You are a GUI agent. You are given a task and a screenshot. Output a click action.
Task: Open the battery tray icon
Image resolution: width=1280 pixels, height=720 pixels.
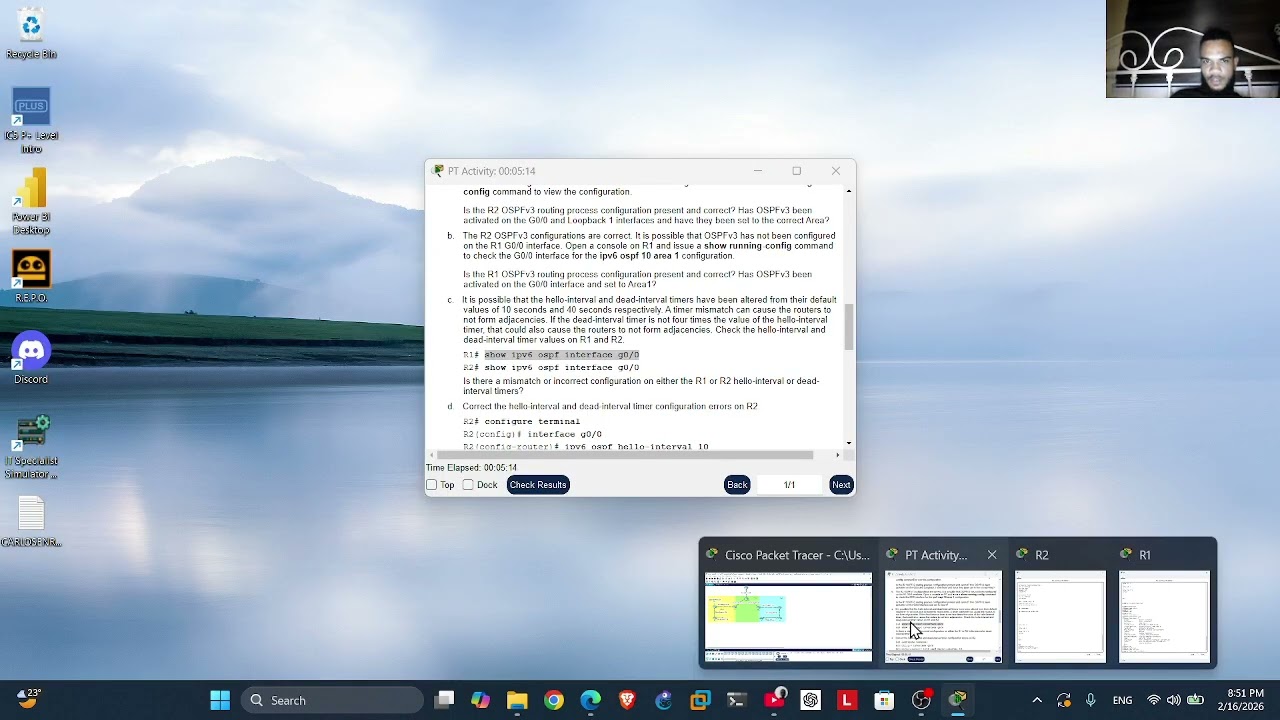1194,700
